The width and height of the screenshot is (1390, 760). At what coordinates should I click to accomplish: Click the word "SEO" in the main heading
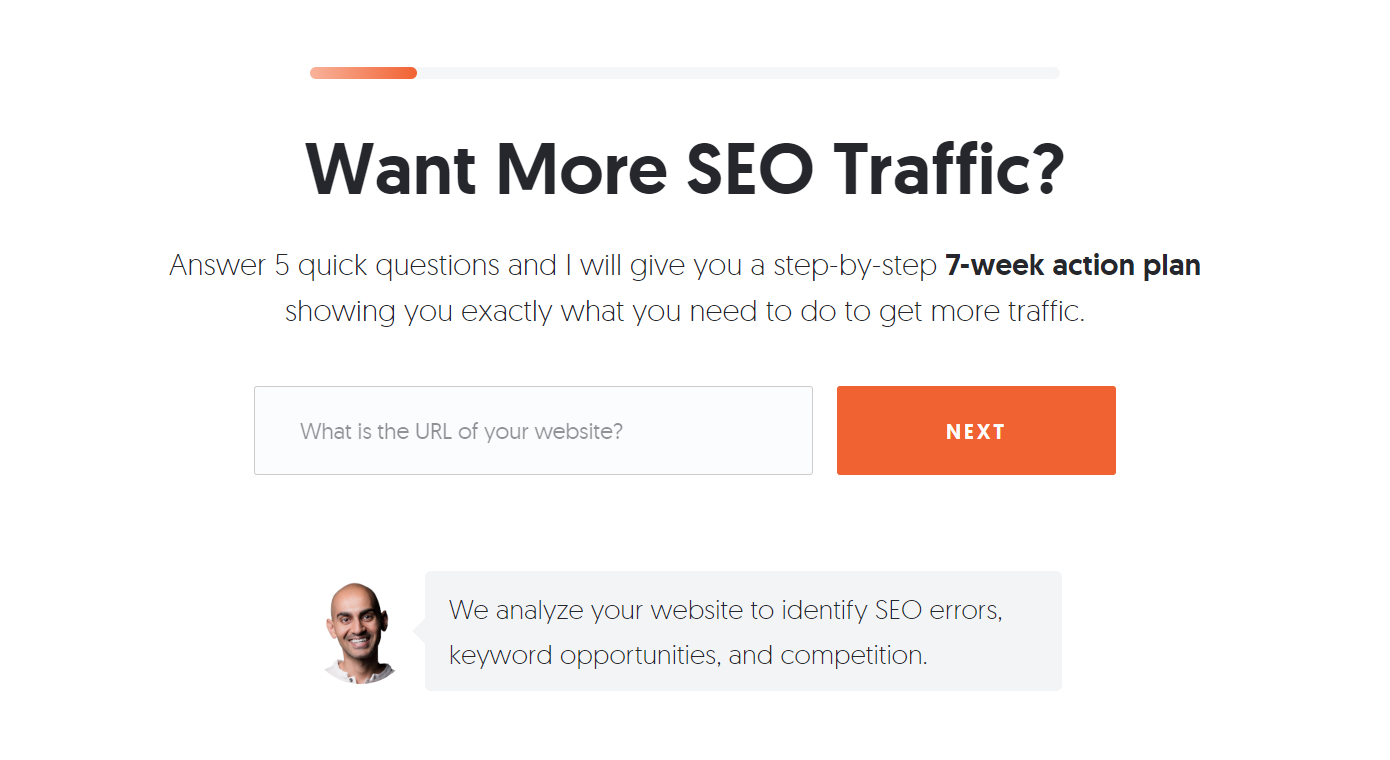(749, 169)
